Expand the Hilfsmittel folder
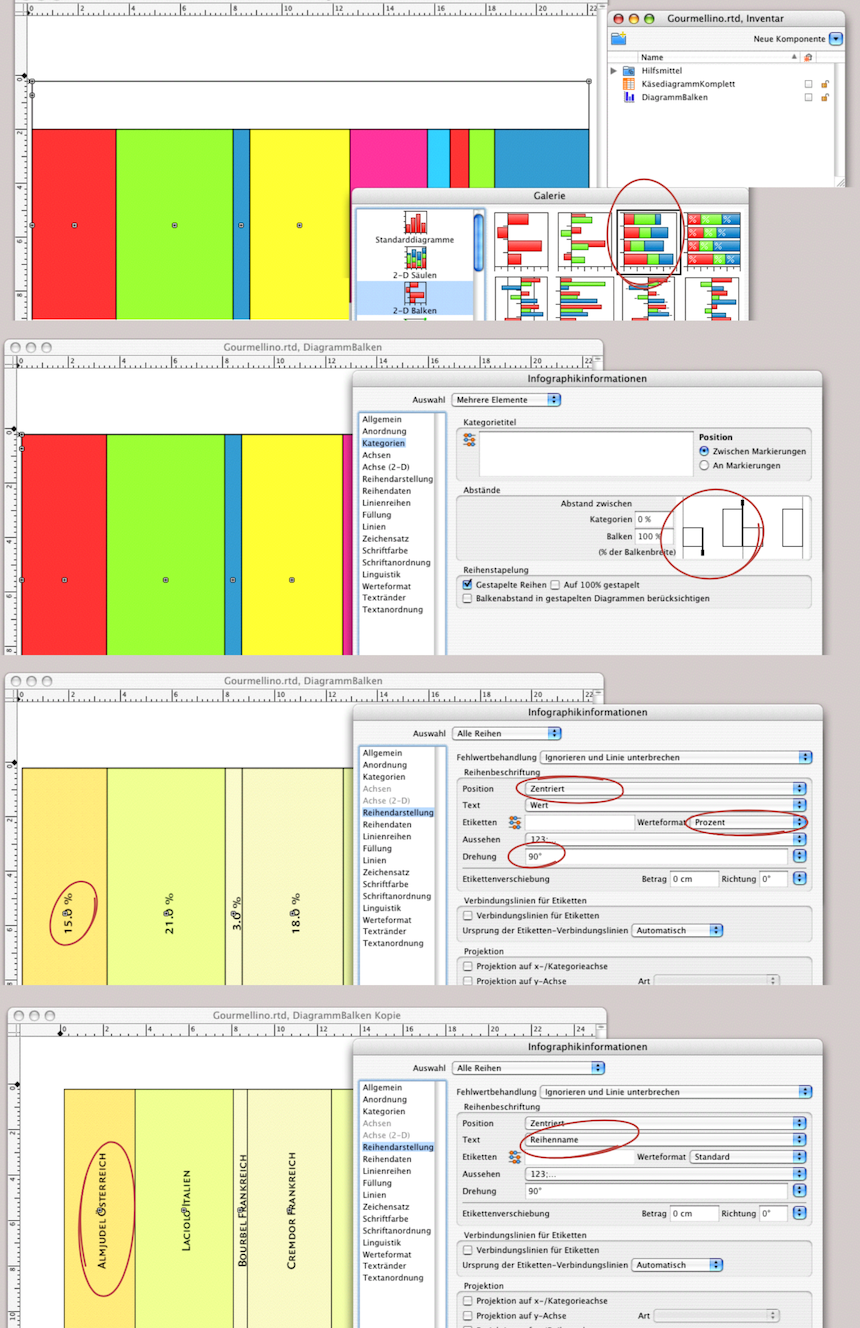The image size is (860, 1328). coord(614,71)
